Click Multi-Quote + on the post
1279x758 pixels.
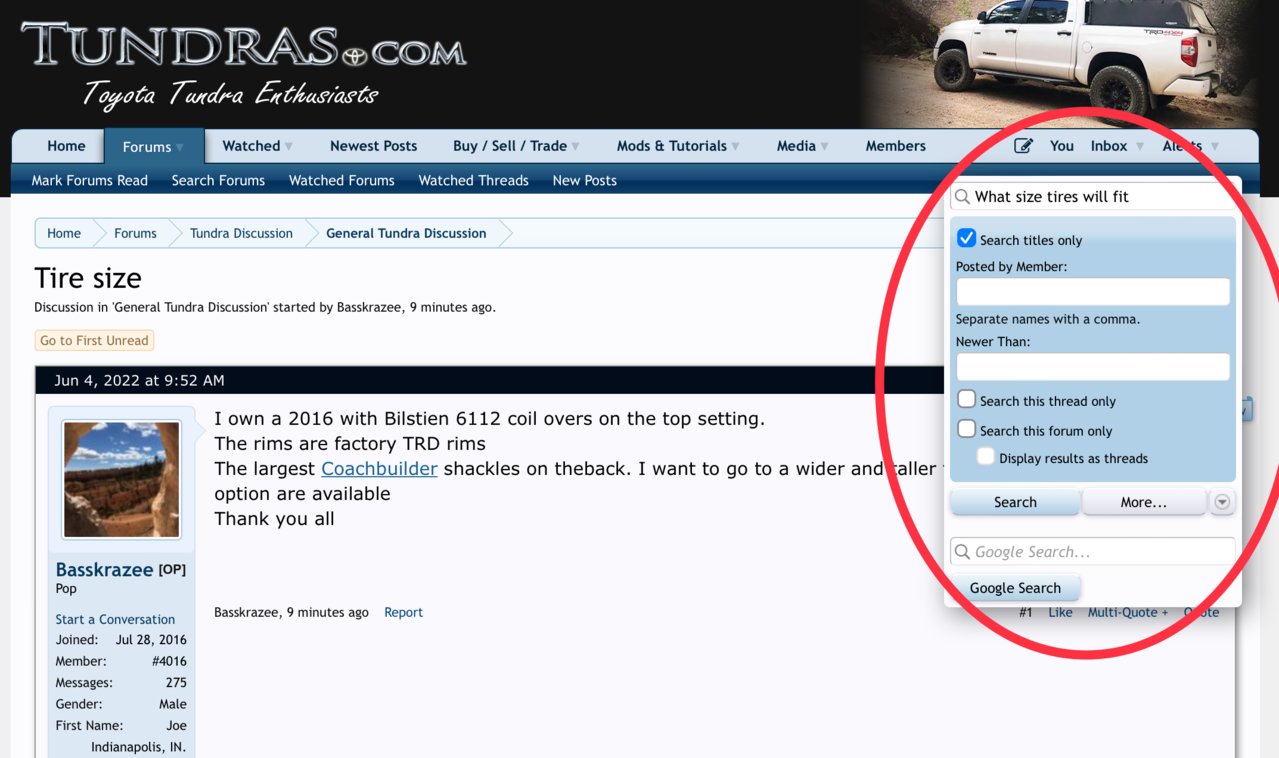[1128, 612]
